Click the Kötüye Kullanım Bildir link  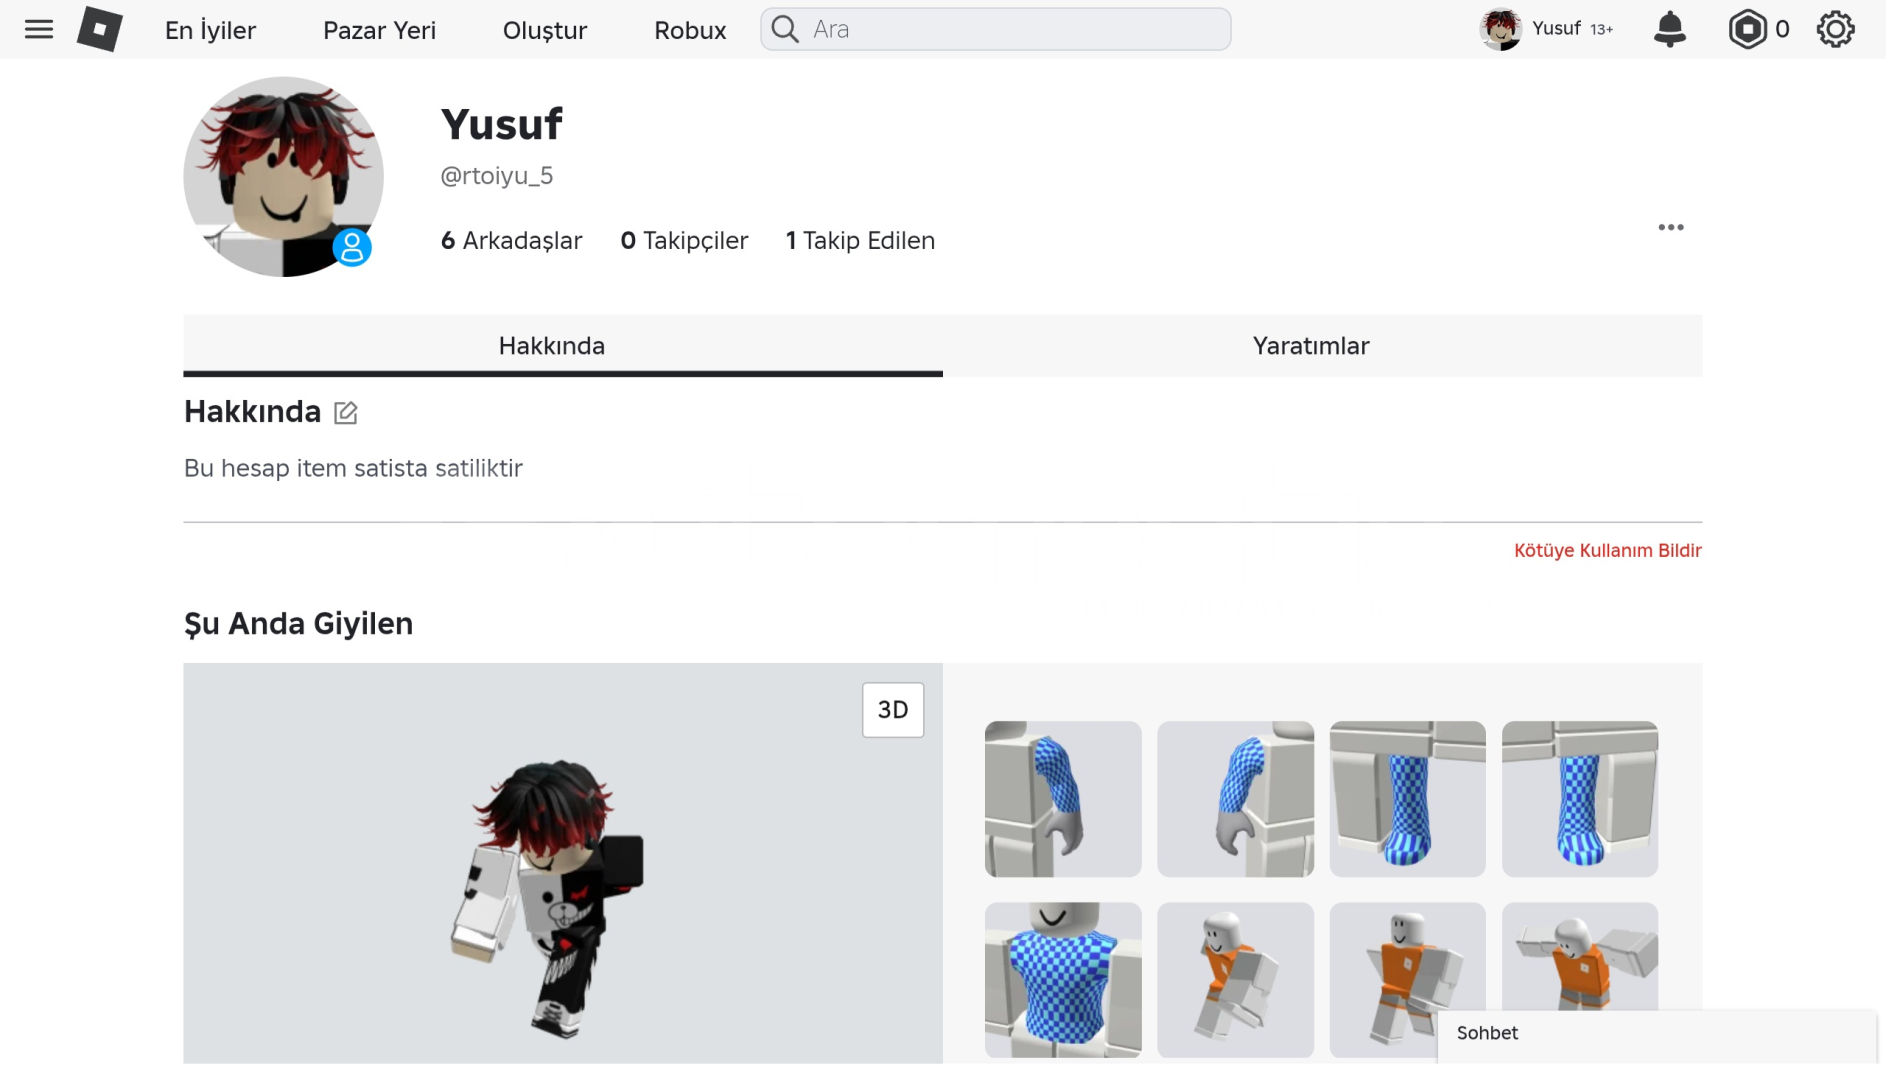click(1607, 550)
